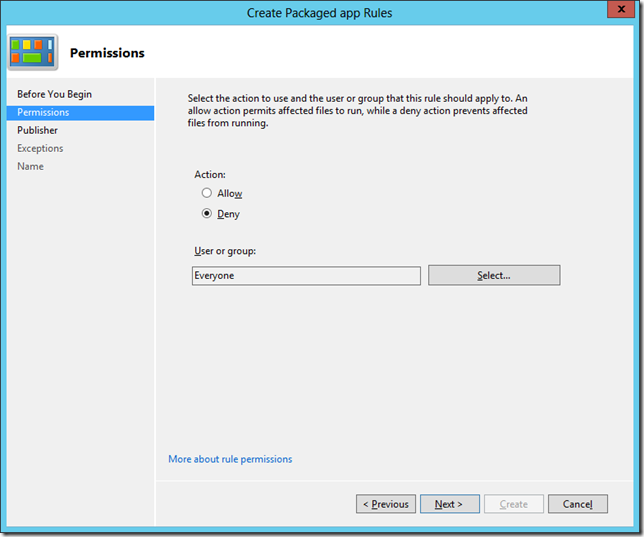Cancel the rule creation wizard

click(577, 504)
